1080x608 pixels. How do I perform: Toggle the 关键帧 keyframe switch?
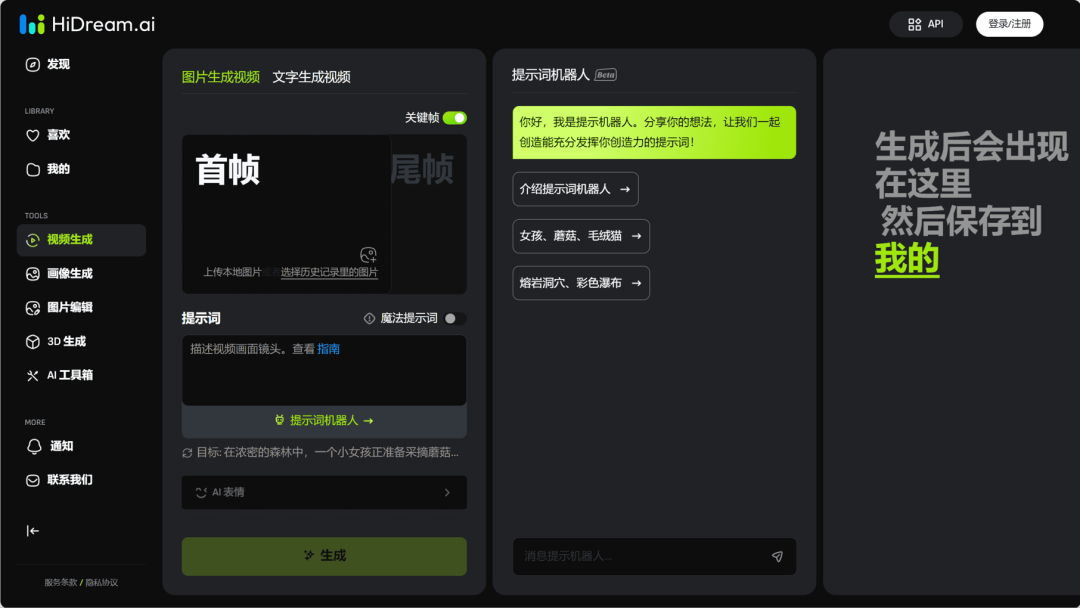(455, 118)
